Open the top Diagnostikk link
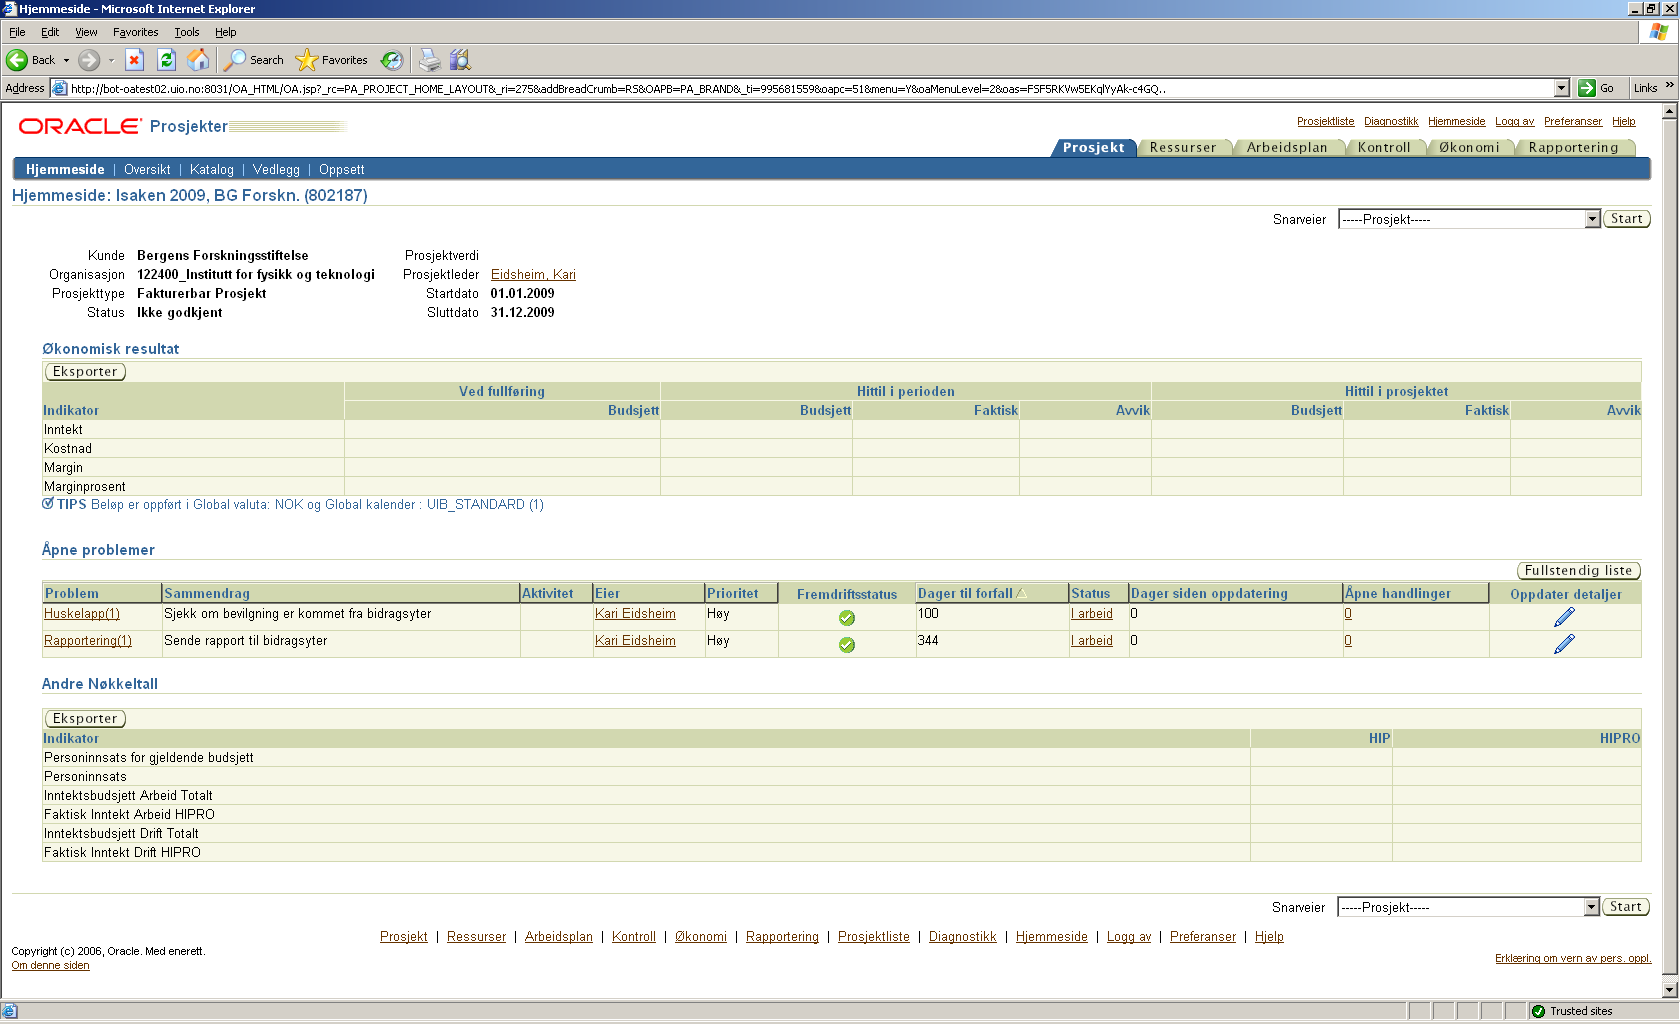The height and width of the screenshot is (1024, 1680). pos(1391,121)
